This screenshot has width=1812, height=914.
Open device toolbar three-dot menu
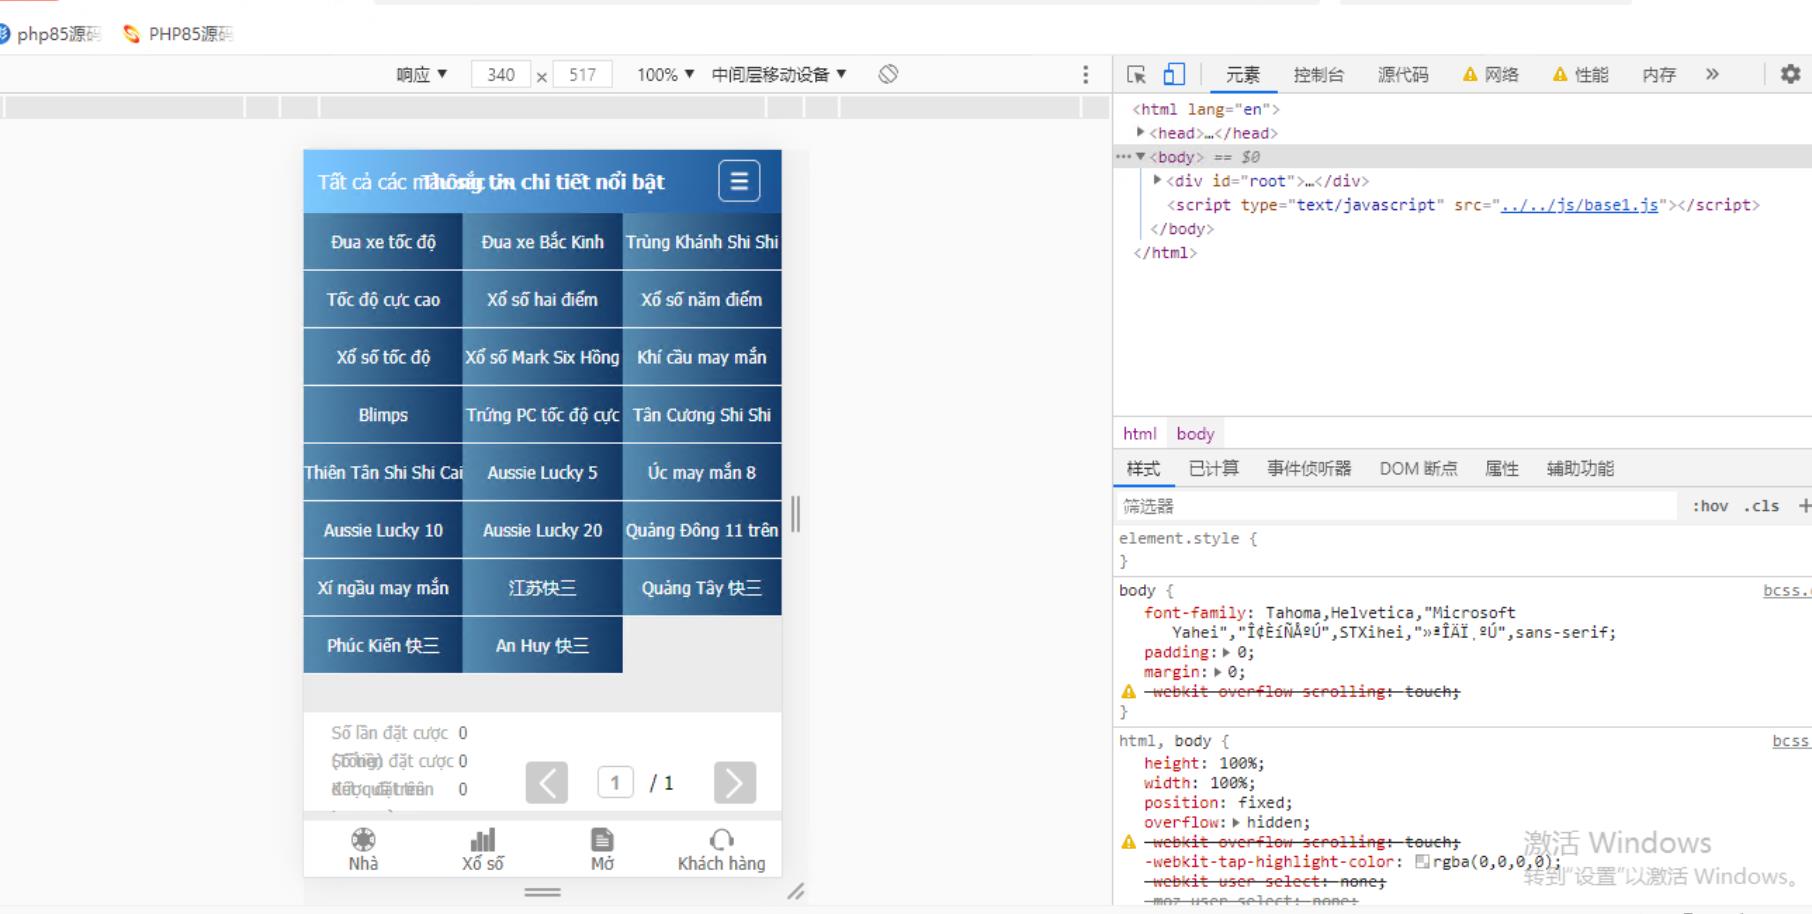click(x=1085, y=75)
